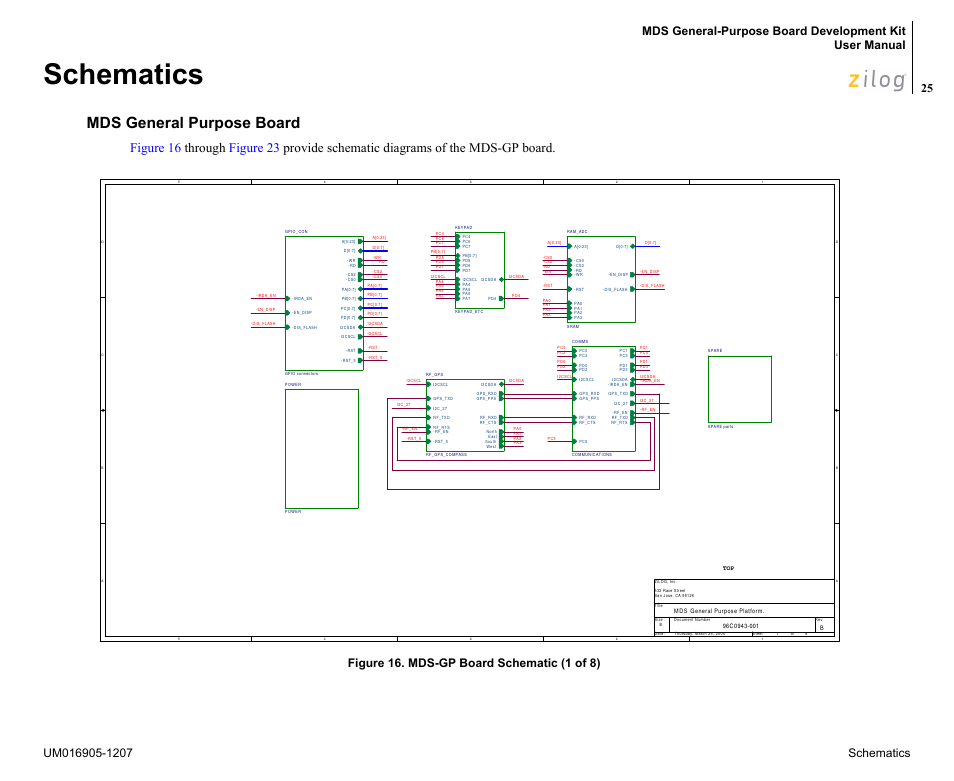The height and width of the screenshot is (781, 954).
Task: Click the "GPIO connectors" label under the GPIO block
Action: coord(301,374)
